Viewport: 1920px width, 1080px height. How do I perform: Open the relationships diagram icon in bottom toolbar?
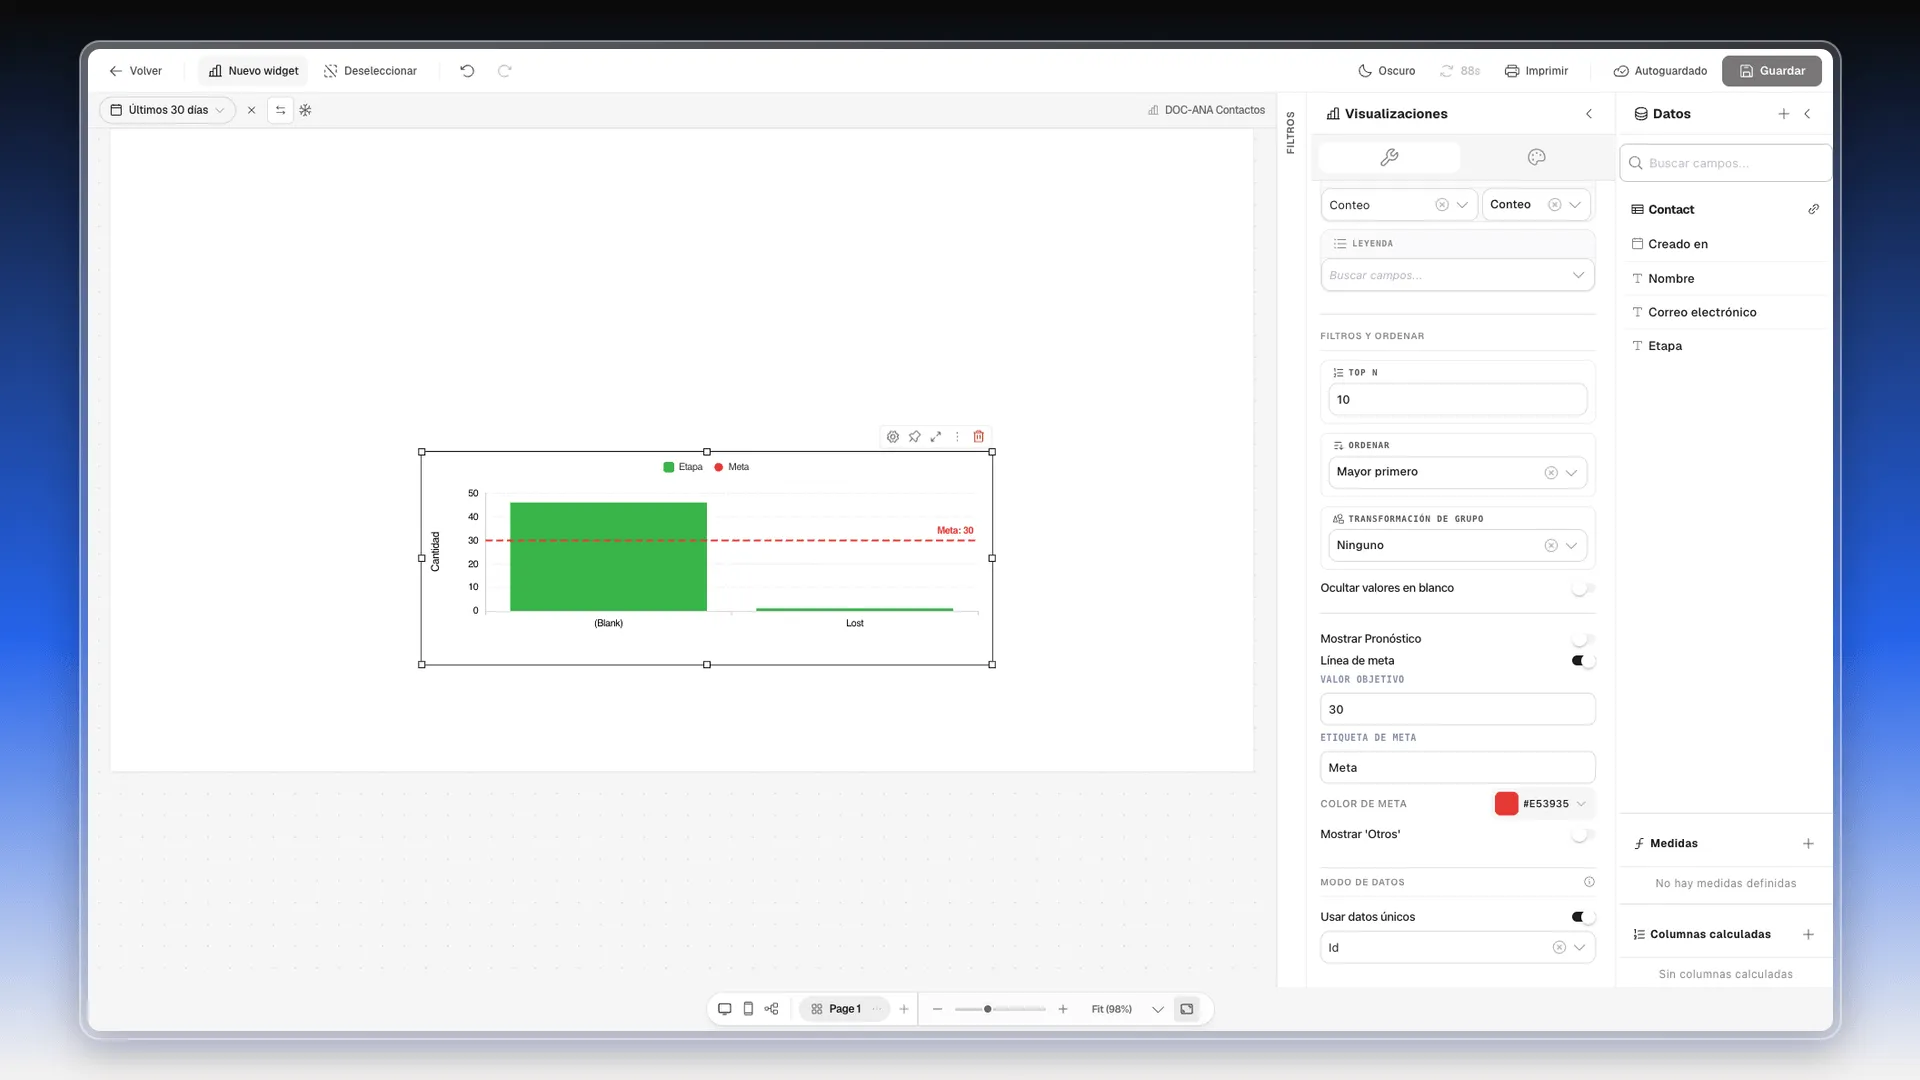[771, 1009]
